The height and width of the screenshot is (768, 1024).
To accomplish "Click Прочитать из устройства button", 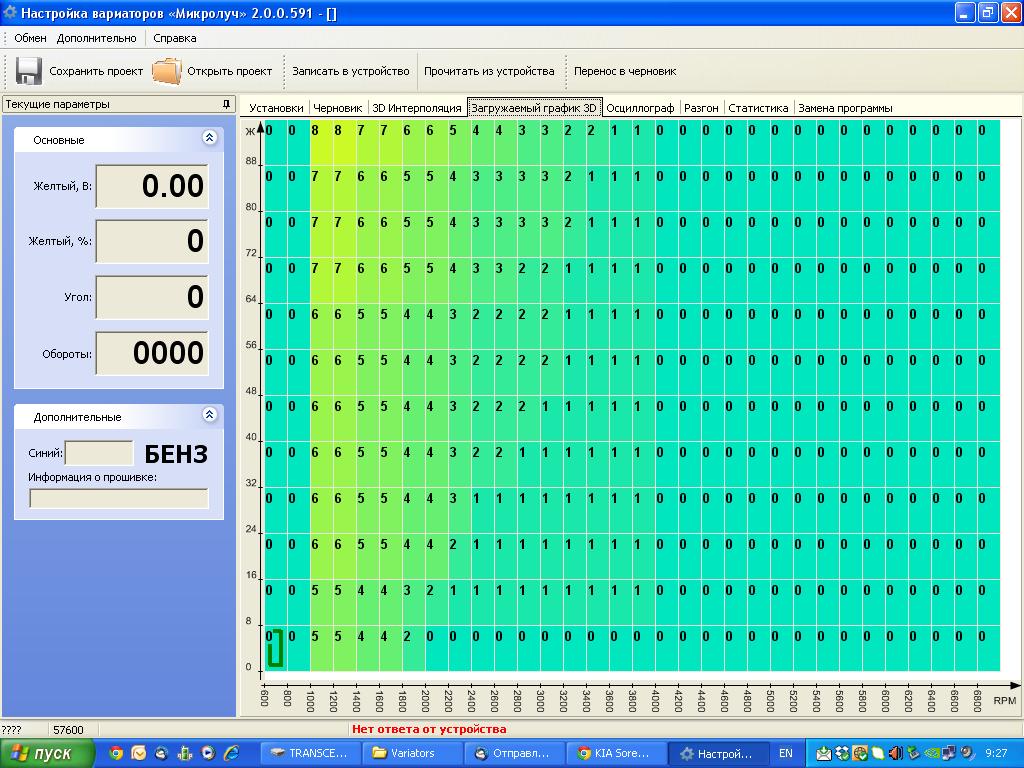I will [488, 71].
